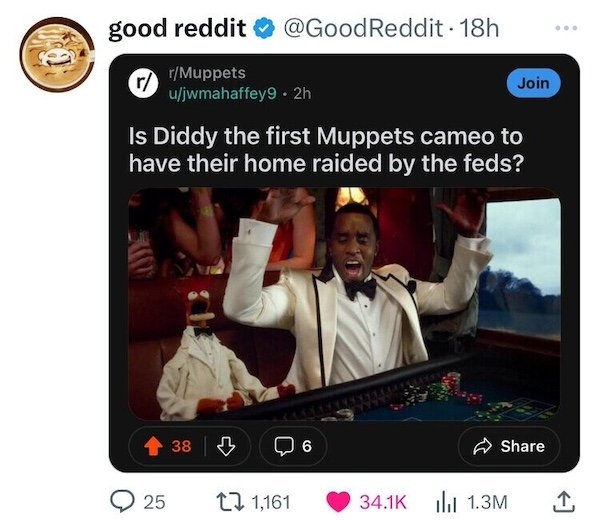The image size is (600, 520).
Task: Click the blue verified badge
Action: (x=265, y=29)
